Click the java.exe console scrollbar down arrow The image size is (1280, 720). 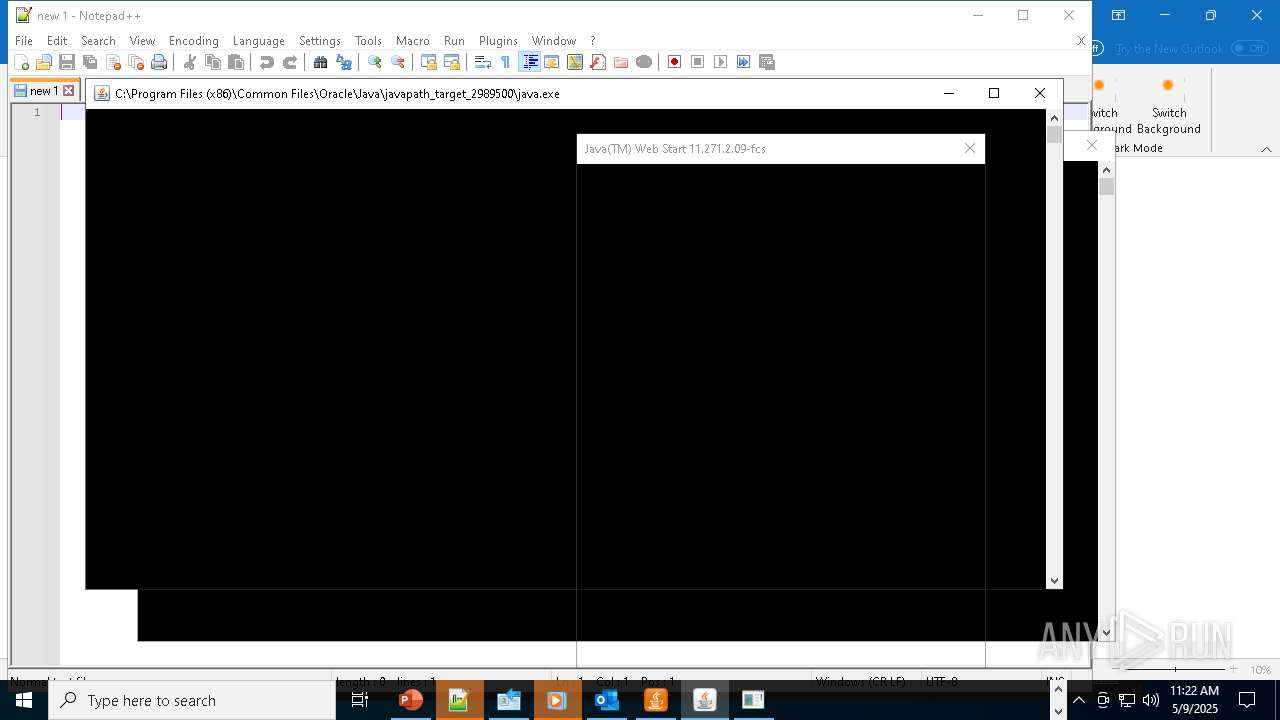point(1054,580)
